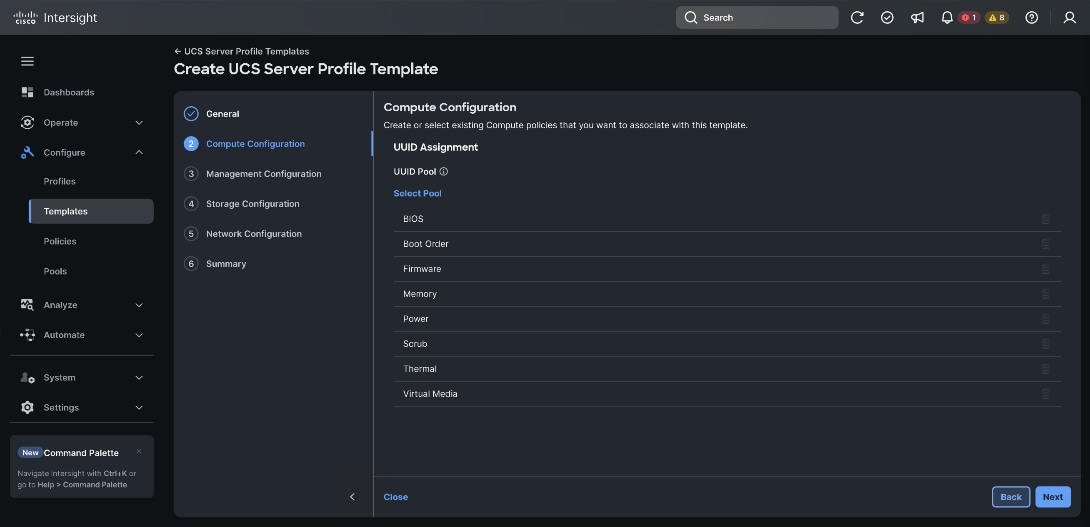The height and width of the screenshot is (527, 1090).
Task: Click the Select Pool link
Action: [x=417, y=193]
